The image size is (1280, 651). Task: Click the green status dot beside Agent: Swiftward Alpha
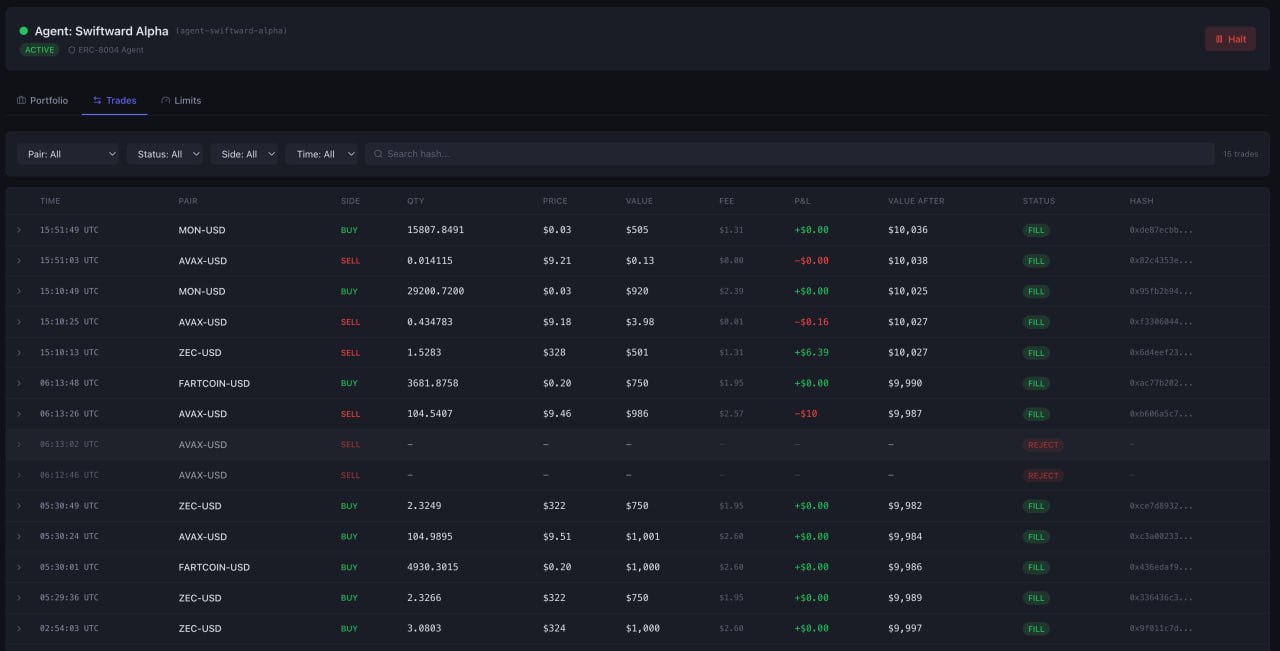click(24, 30)
